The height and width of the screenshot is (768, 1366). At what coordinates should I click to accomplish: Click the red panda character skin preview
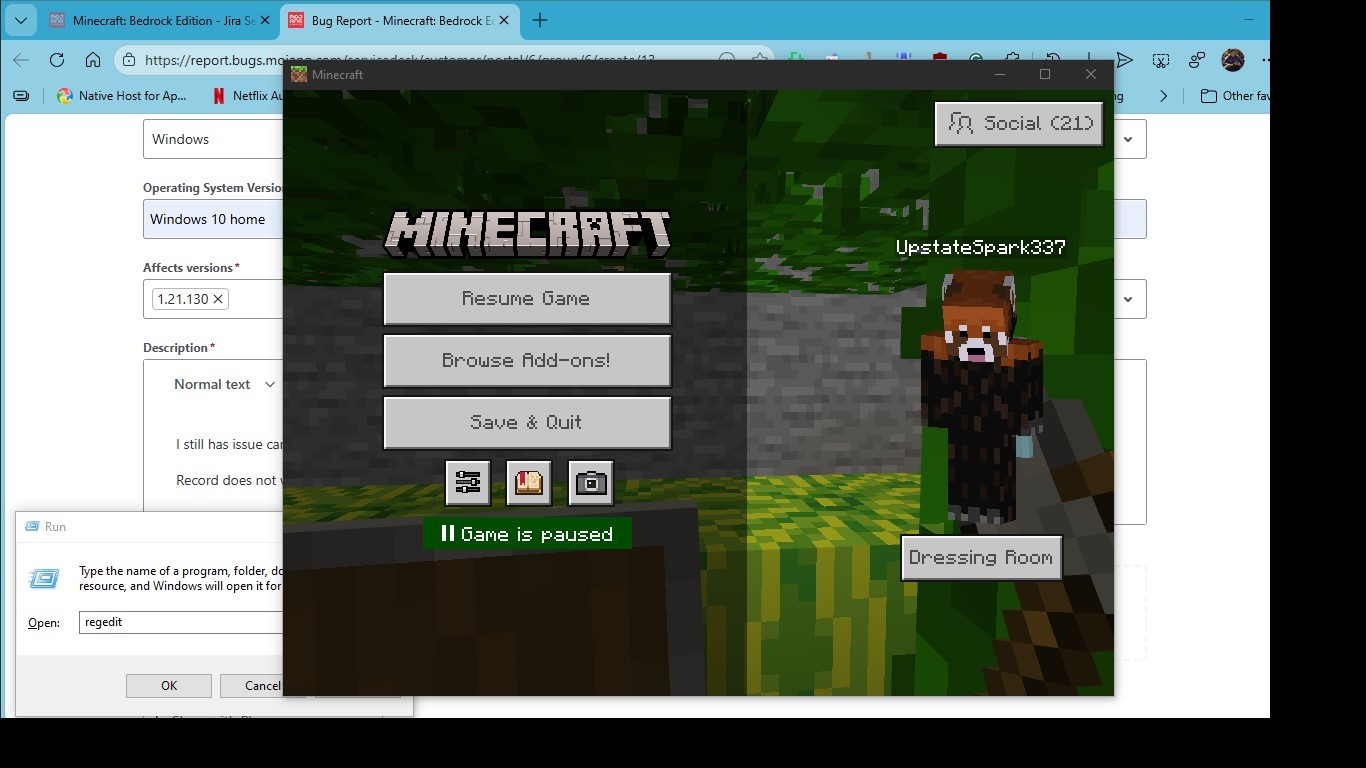981,398
